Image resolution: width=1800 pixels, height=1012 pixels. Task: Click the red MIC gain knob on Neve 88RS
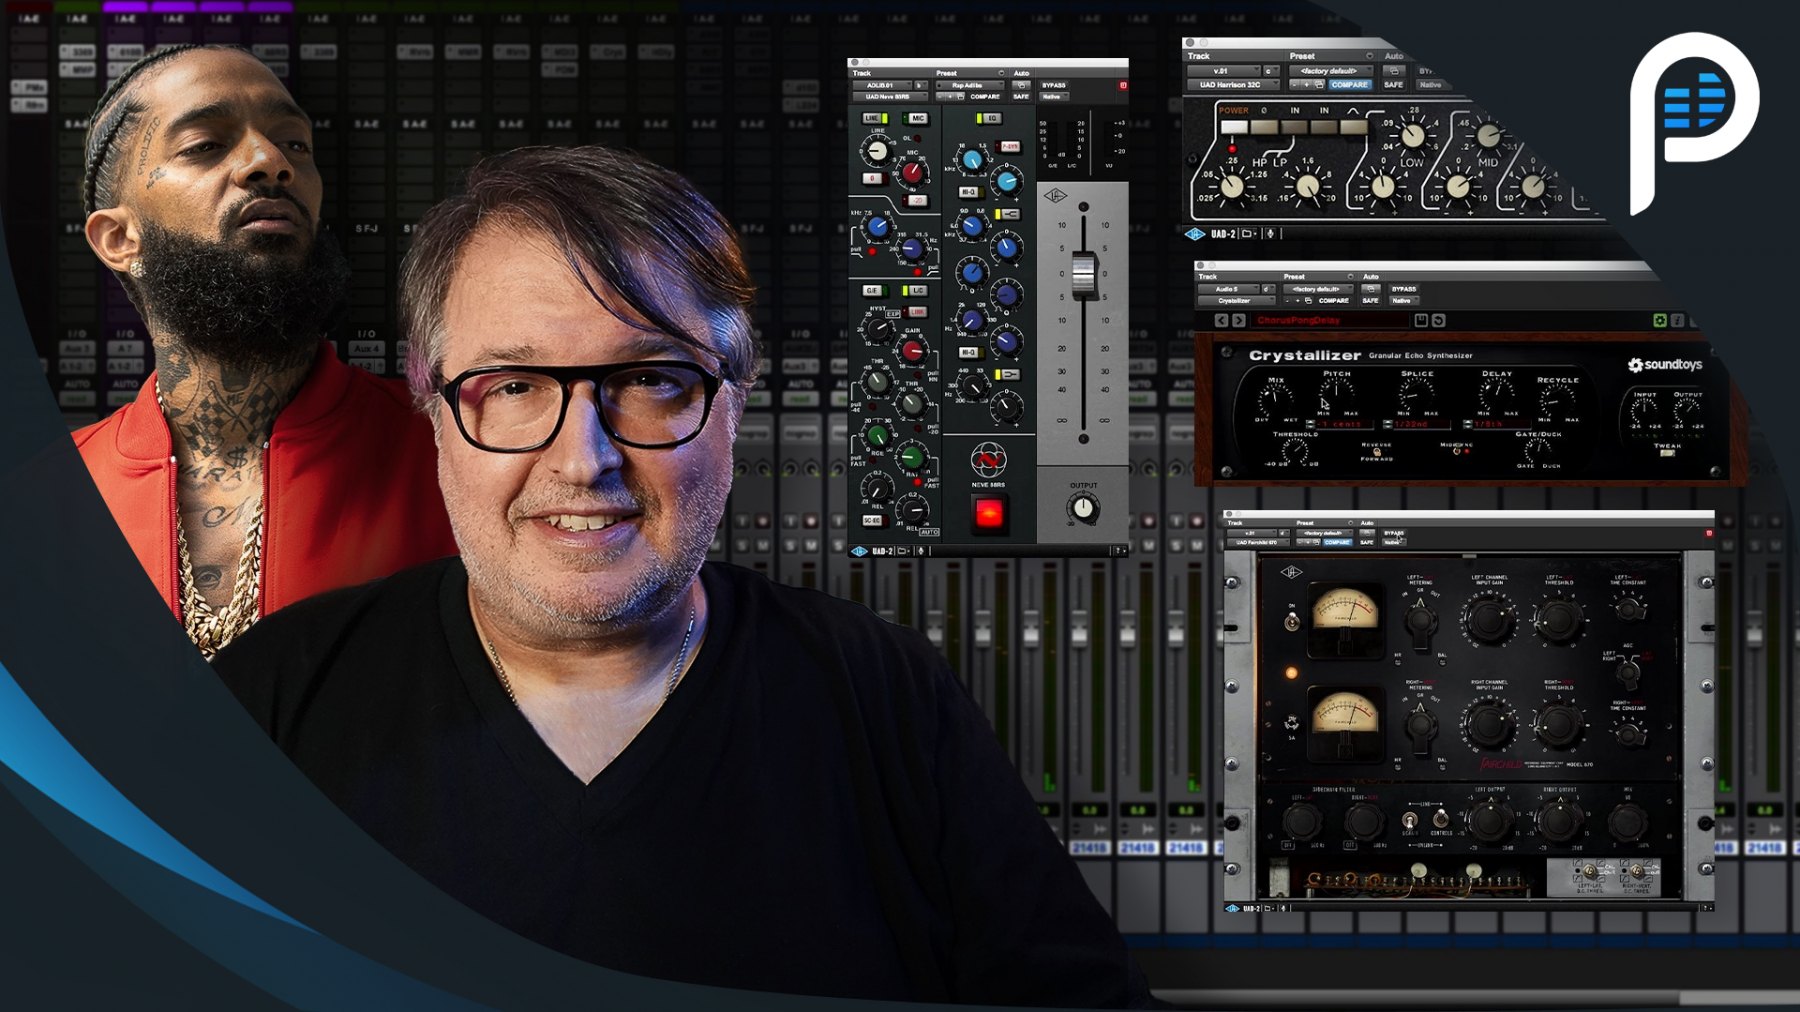point(913,172)
